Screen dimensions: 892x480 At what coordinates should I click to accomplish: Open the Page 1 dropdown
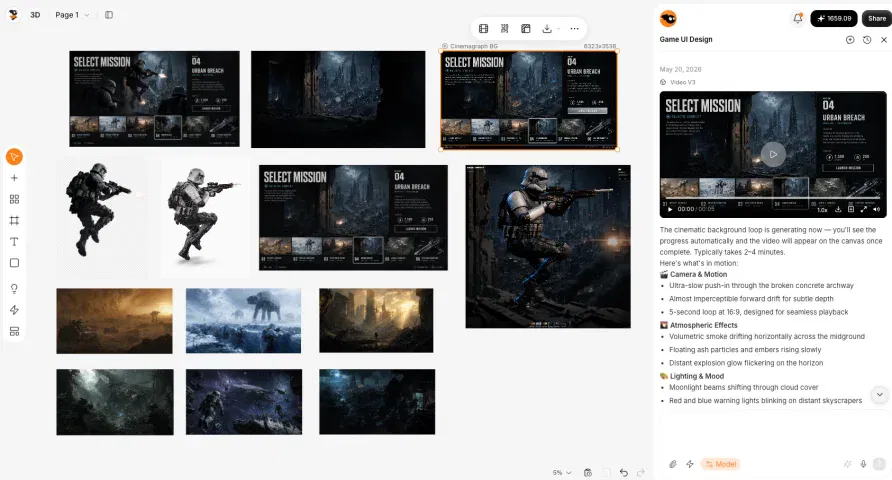point(72,15)
